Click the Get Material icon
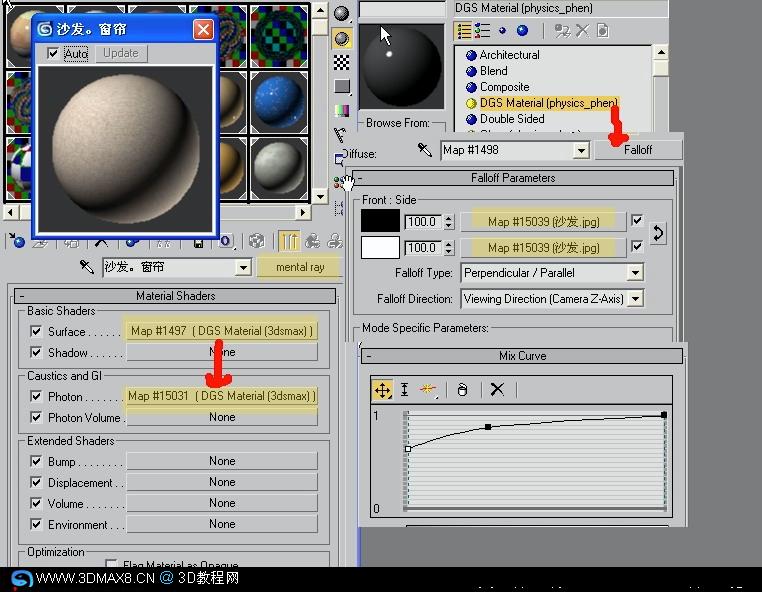 [17, 241]
